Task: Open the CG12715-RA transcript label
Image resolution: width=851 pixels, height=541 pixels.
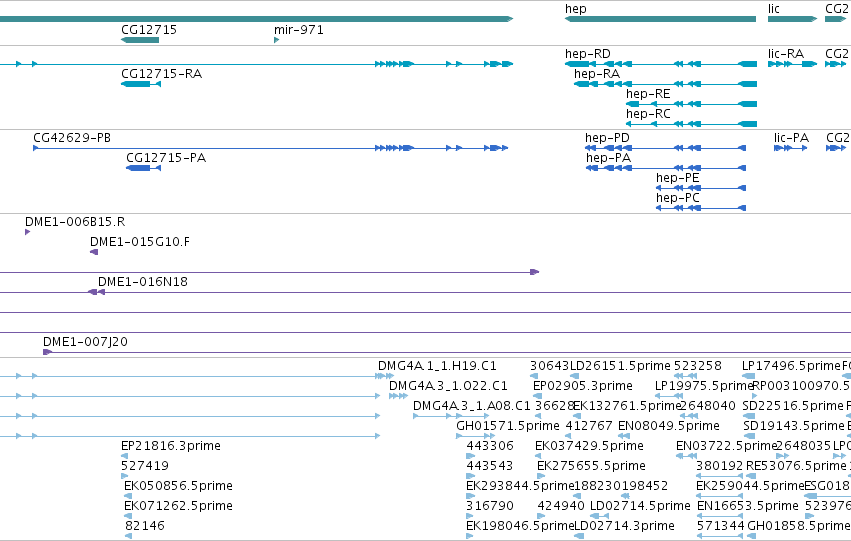Action: pos(161,74)
